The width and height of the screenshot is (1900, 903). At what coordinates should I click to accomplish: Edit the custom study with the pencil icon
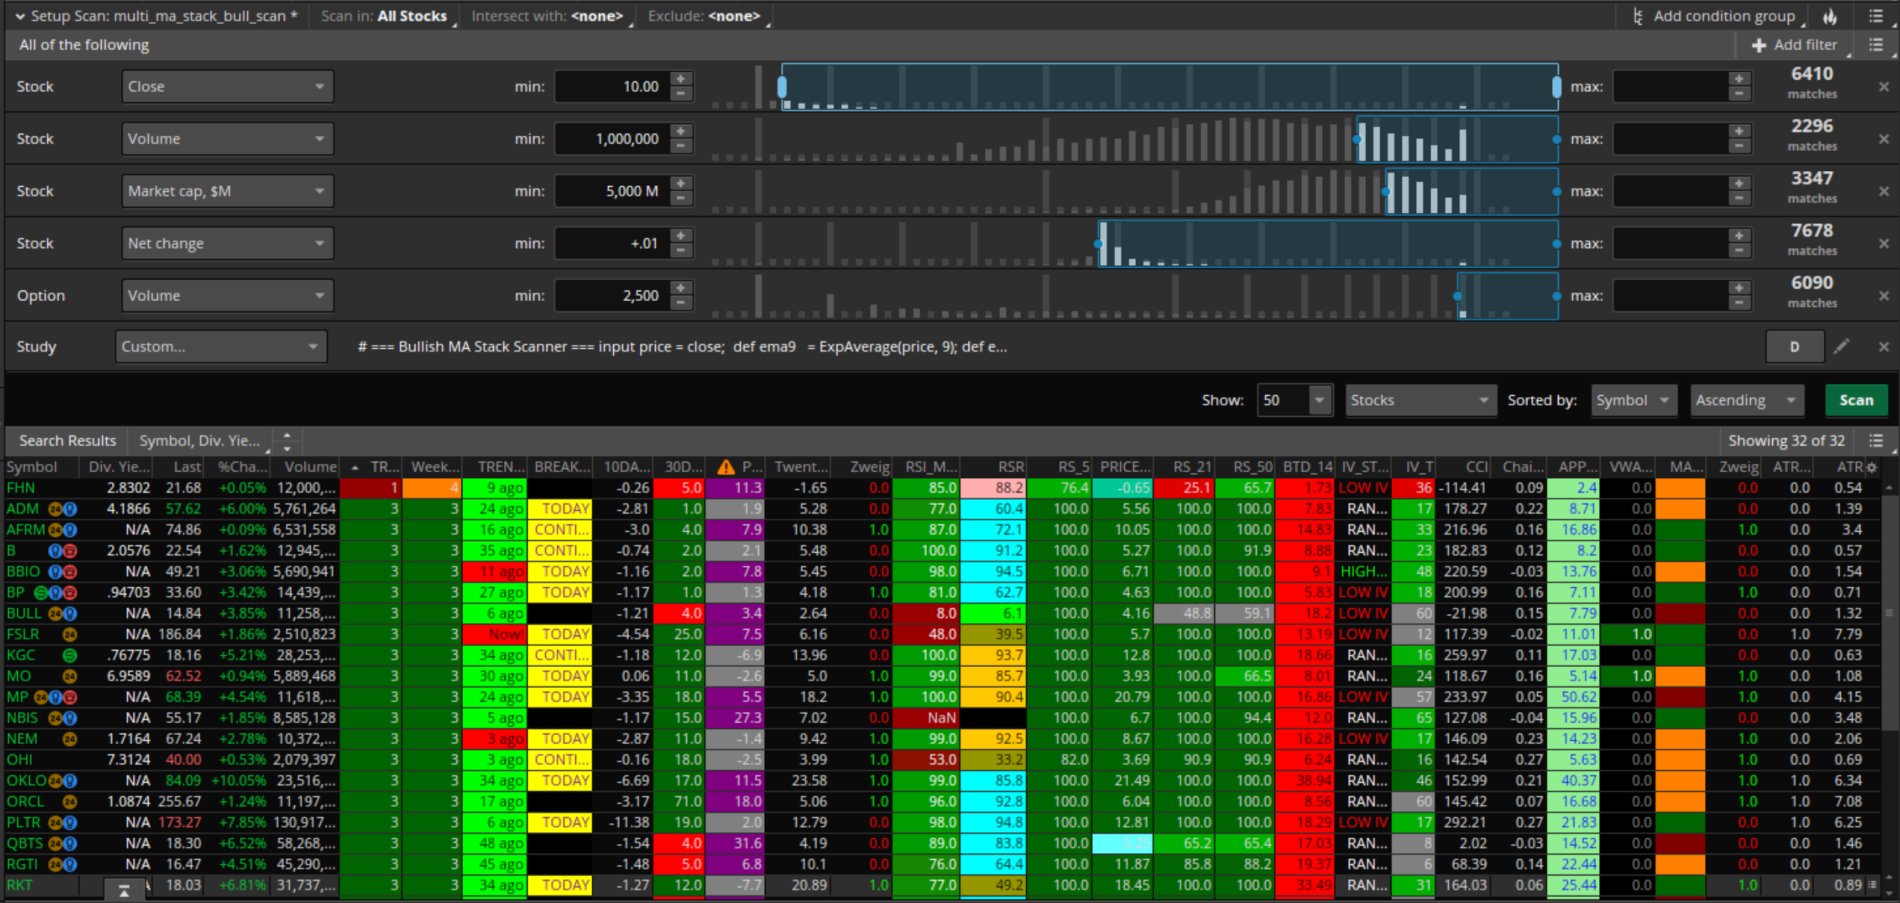click(1841, 346)
